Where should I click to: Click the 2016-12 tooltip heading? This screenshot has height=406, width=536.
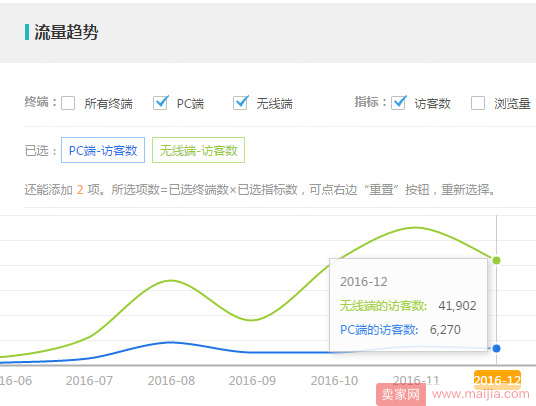[x=364, y=282]
